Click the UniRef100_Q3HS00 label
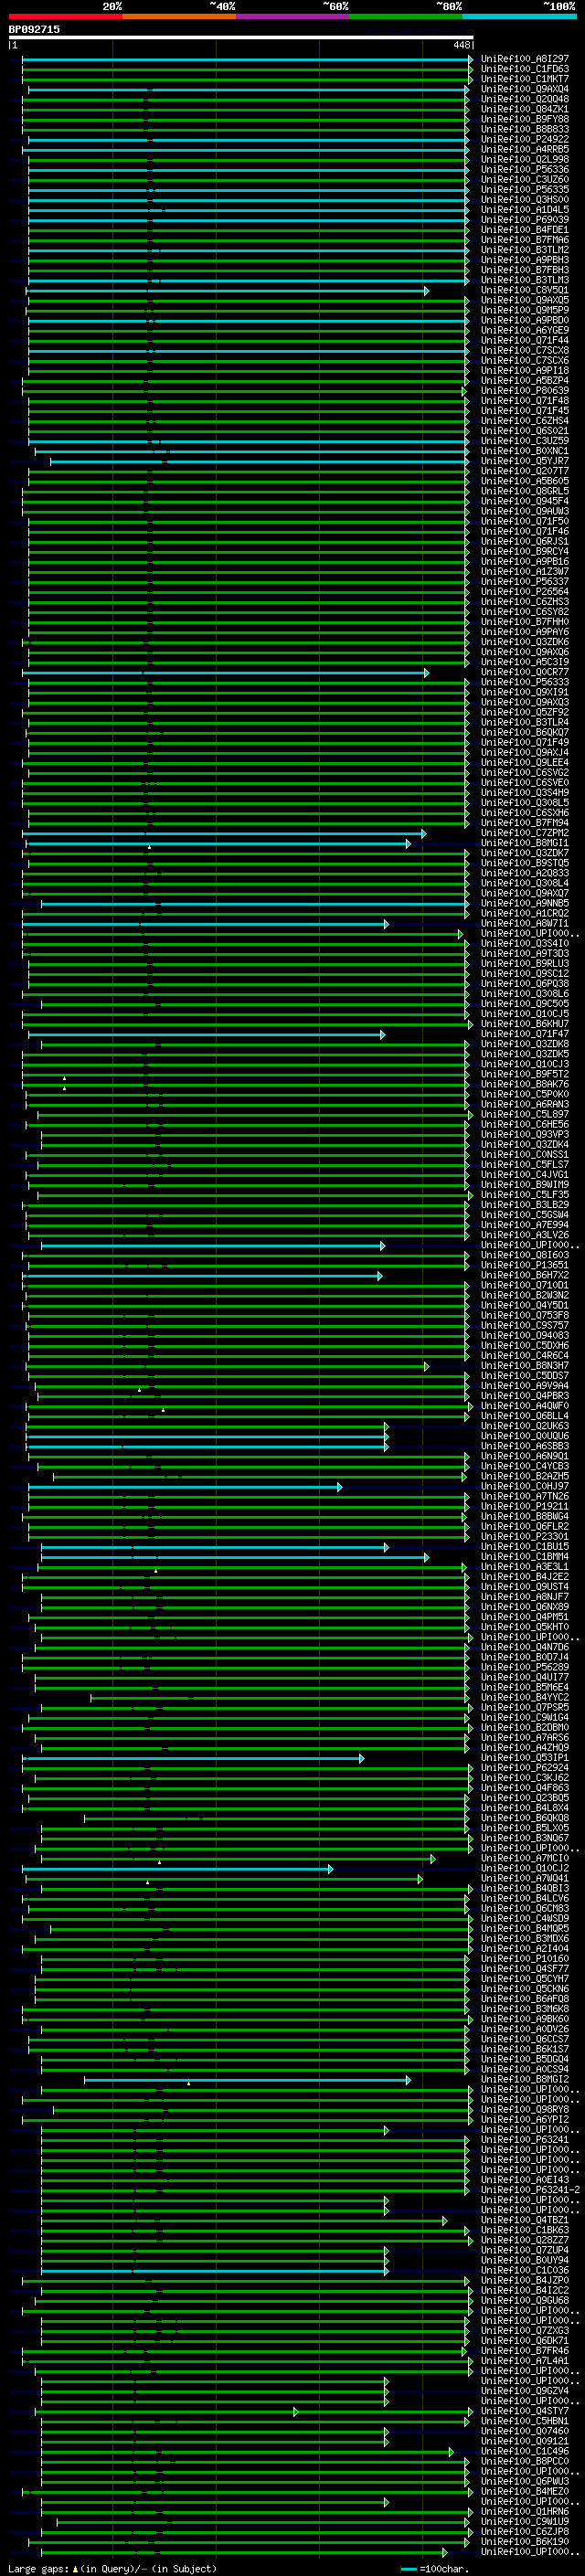Screen dimensions: 585x2576 point(525,199)
